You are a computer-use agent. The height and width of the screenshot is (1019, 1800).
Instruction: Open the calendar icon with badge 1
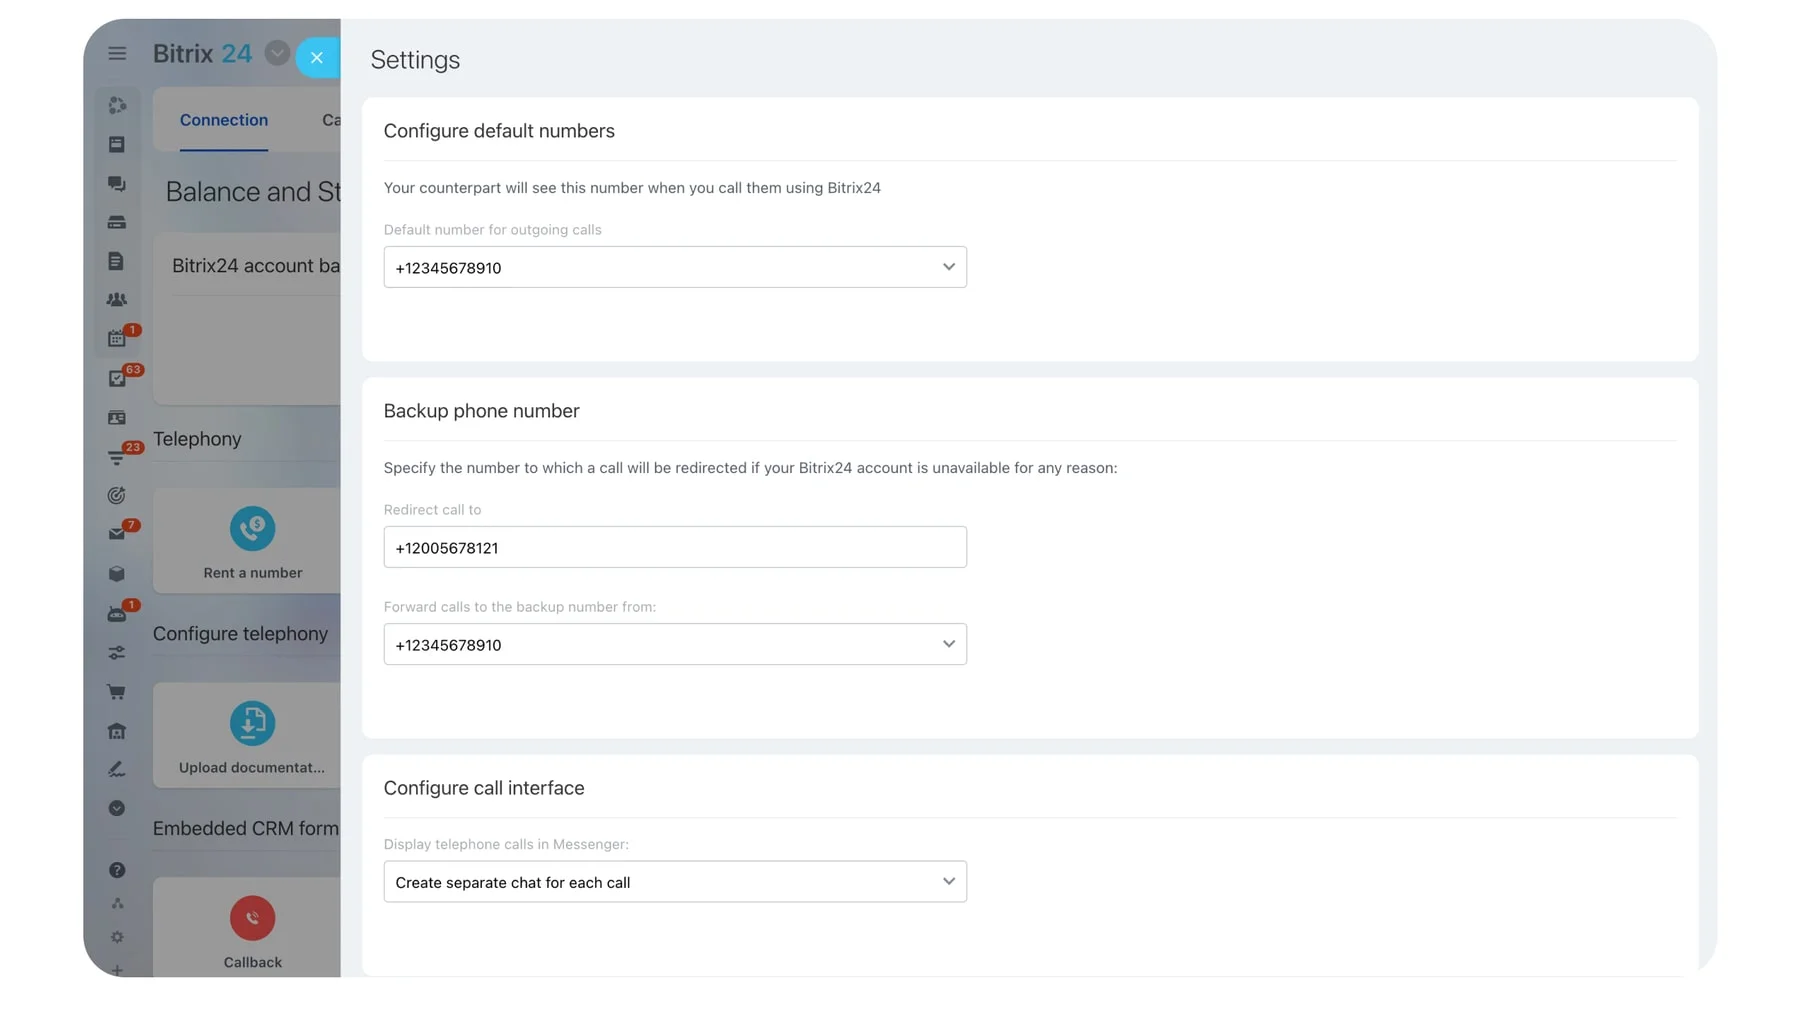pos(117,339)
